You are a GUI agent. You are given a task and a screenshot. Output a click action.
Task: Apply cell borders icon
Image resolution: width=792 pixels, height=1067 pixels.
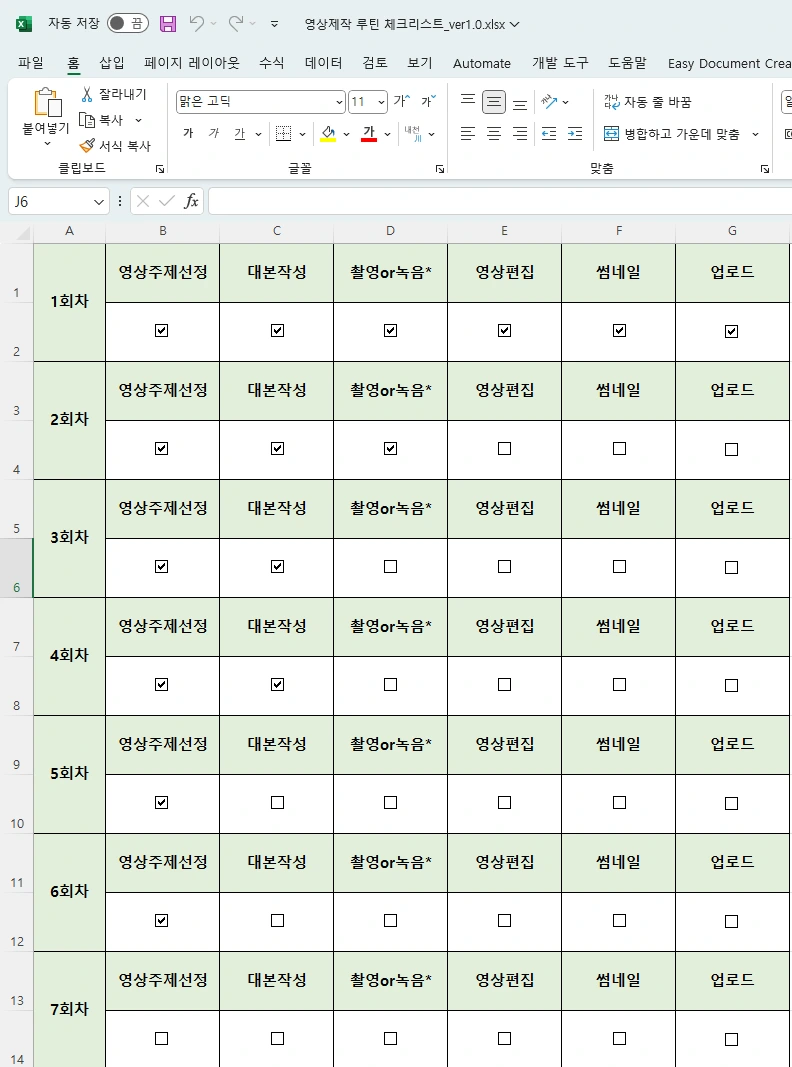283,133
